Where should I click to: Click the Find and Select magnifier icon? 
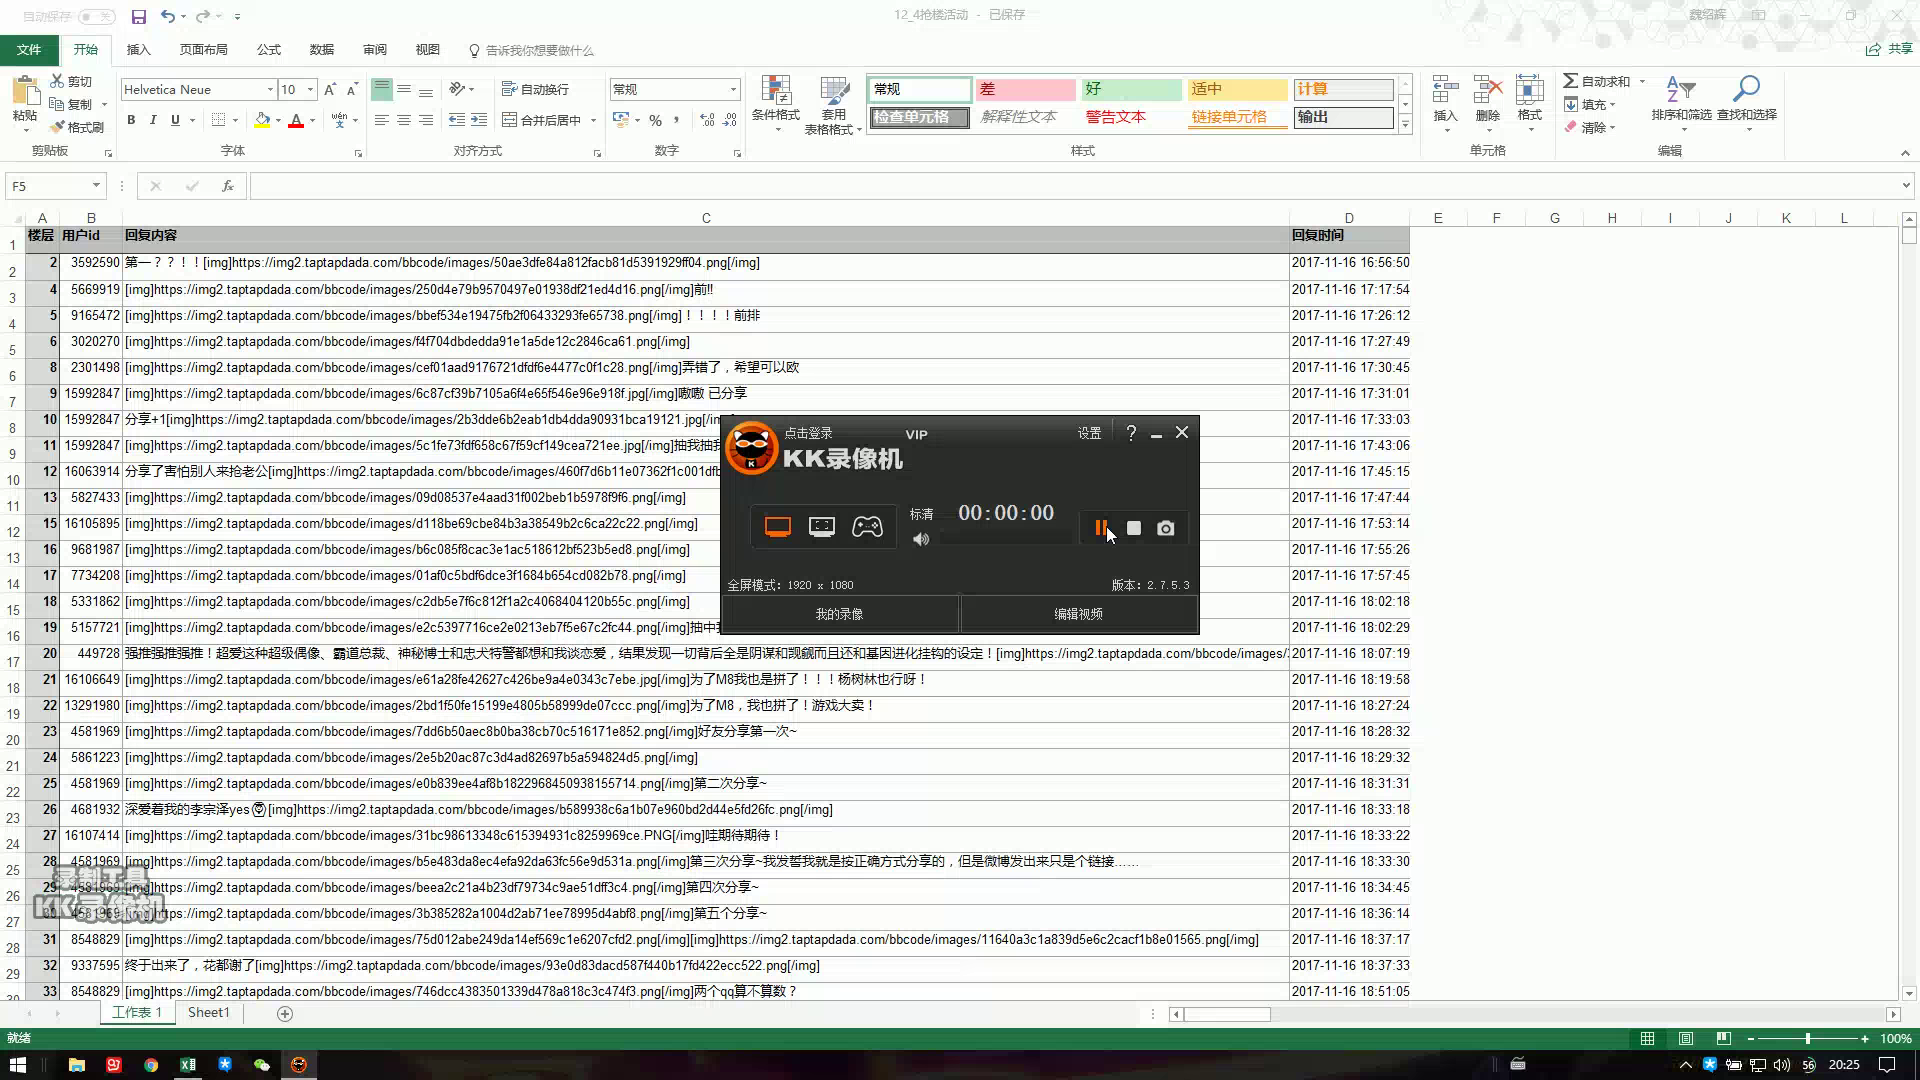(x=1746, y=90)
